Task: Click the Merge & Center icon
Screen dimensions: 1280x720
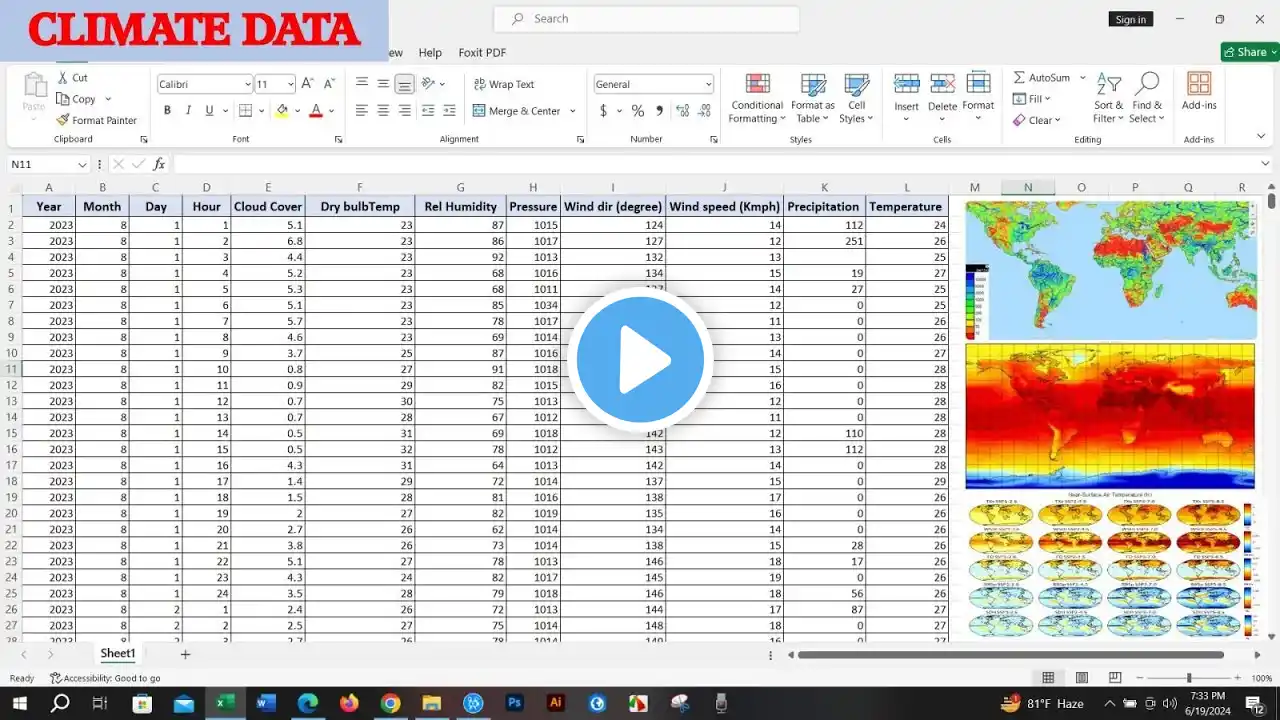Action: coord(479,111)
